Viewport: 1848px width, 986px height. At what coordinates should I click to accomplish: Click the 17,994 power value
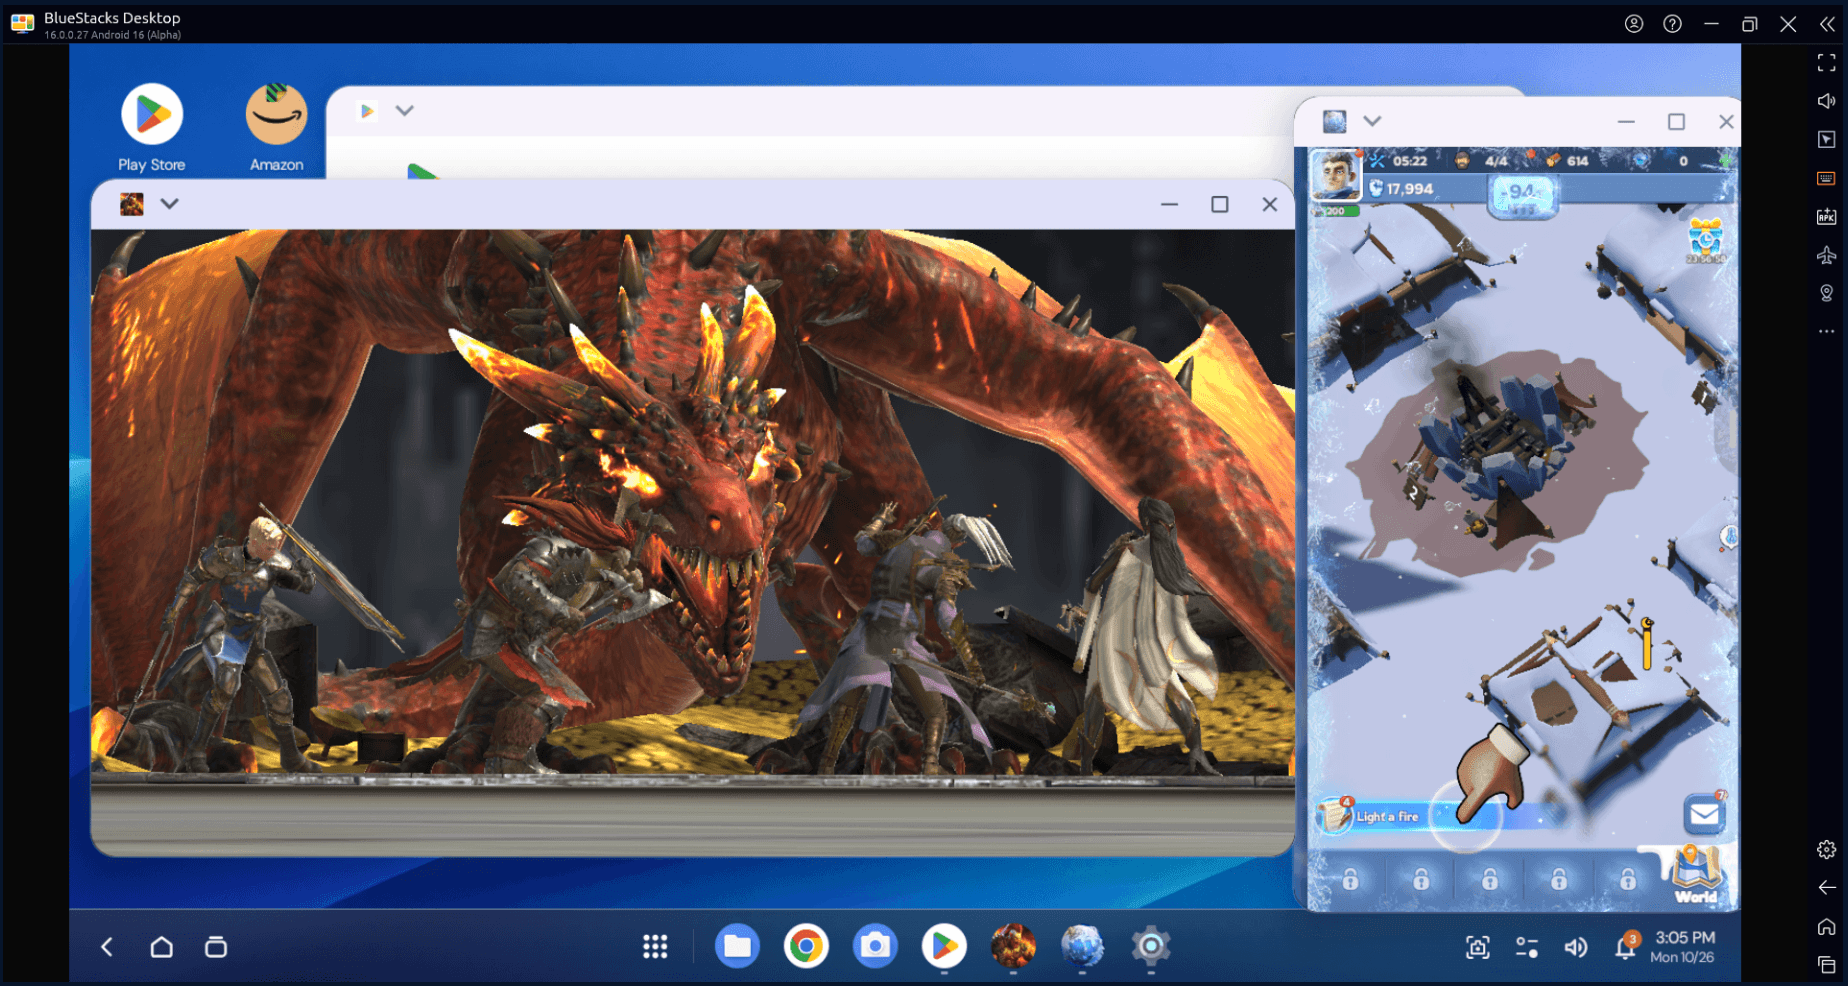tap(1401, 188)
